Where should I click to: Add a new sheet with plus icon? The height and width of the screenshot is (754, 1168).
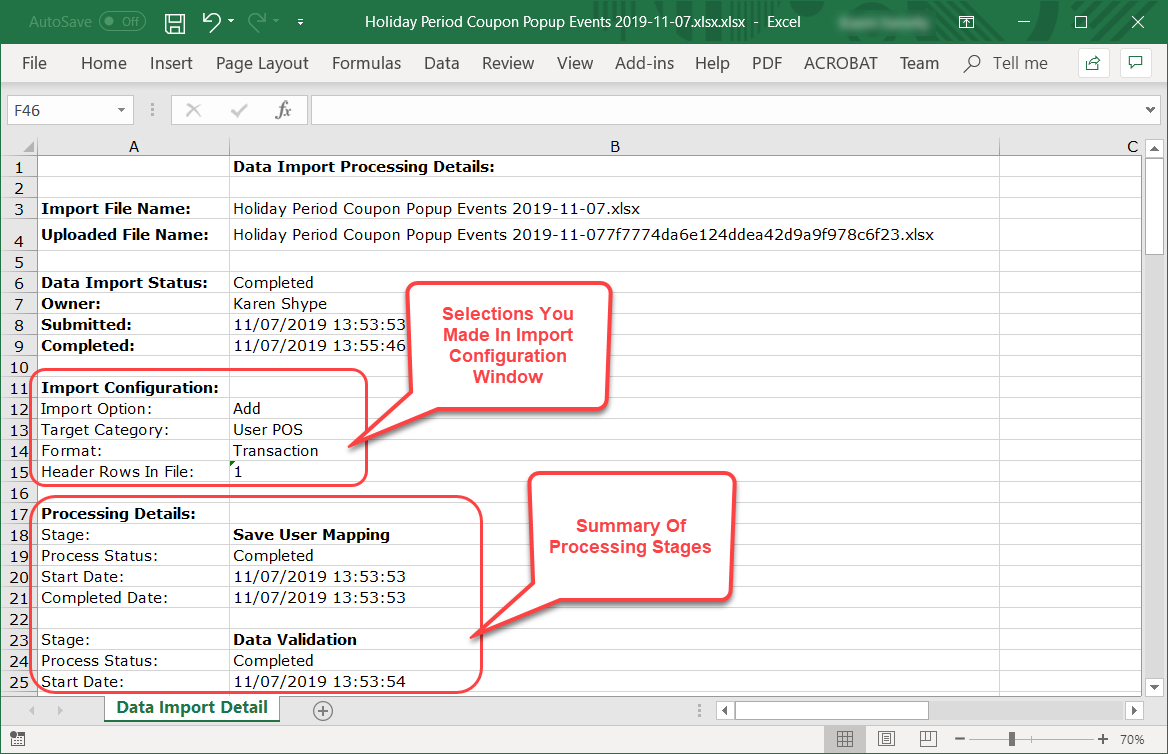322,710
